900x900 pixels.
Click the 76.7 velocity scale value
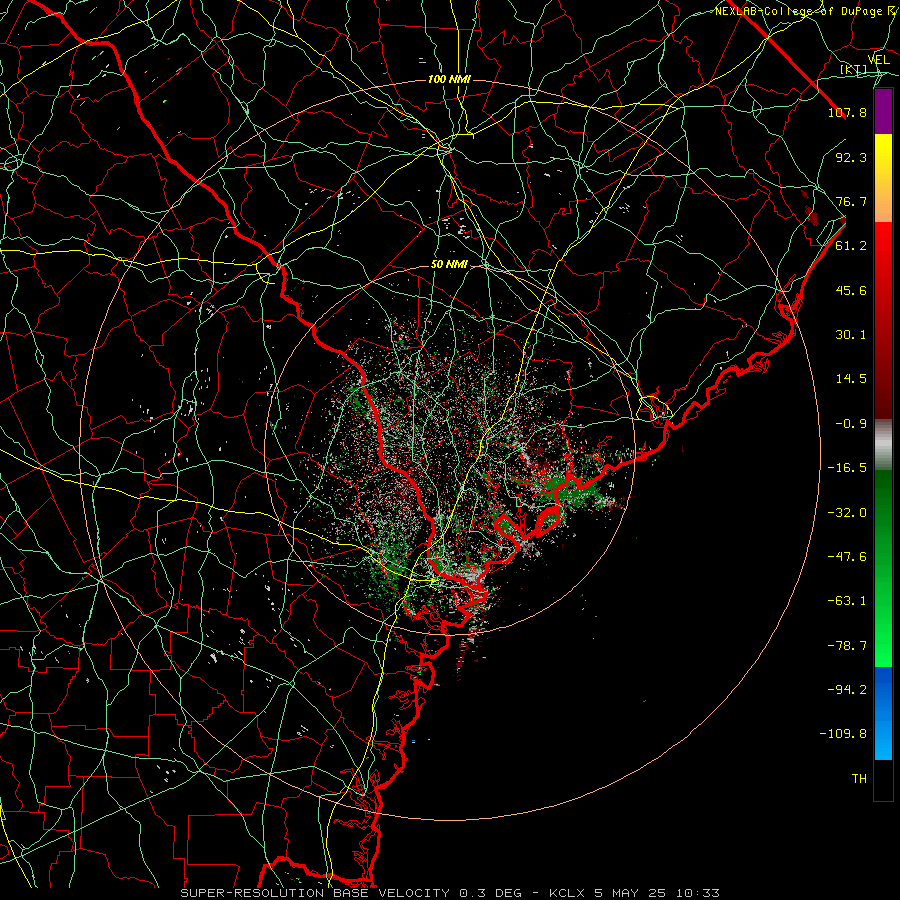coord(851,201)
